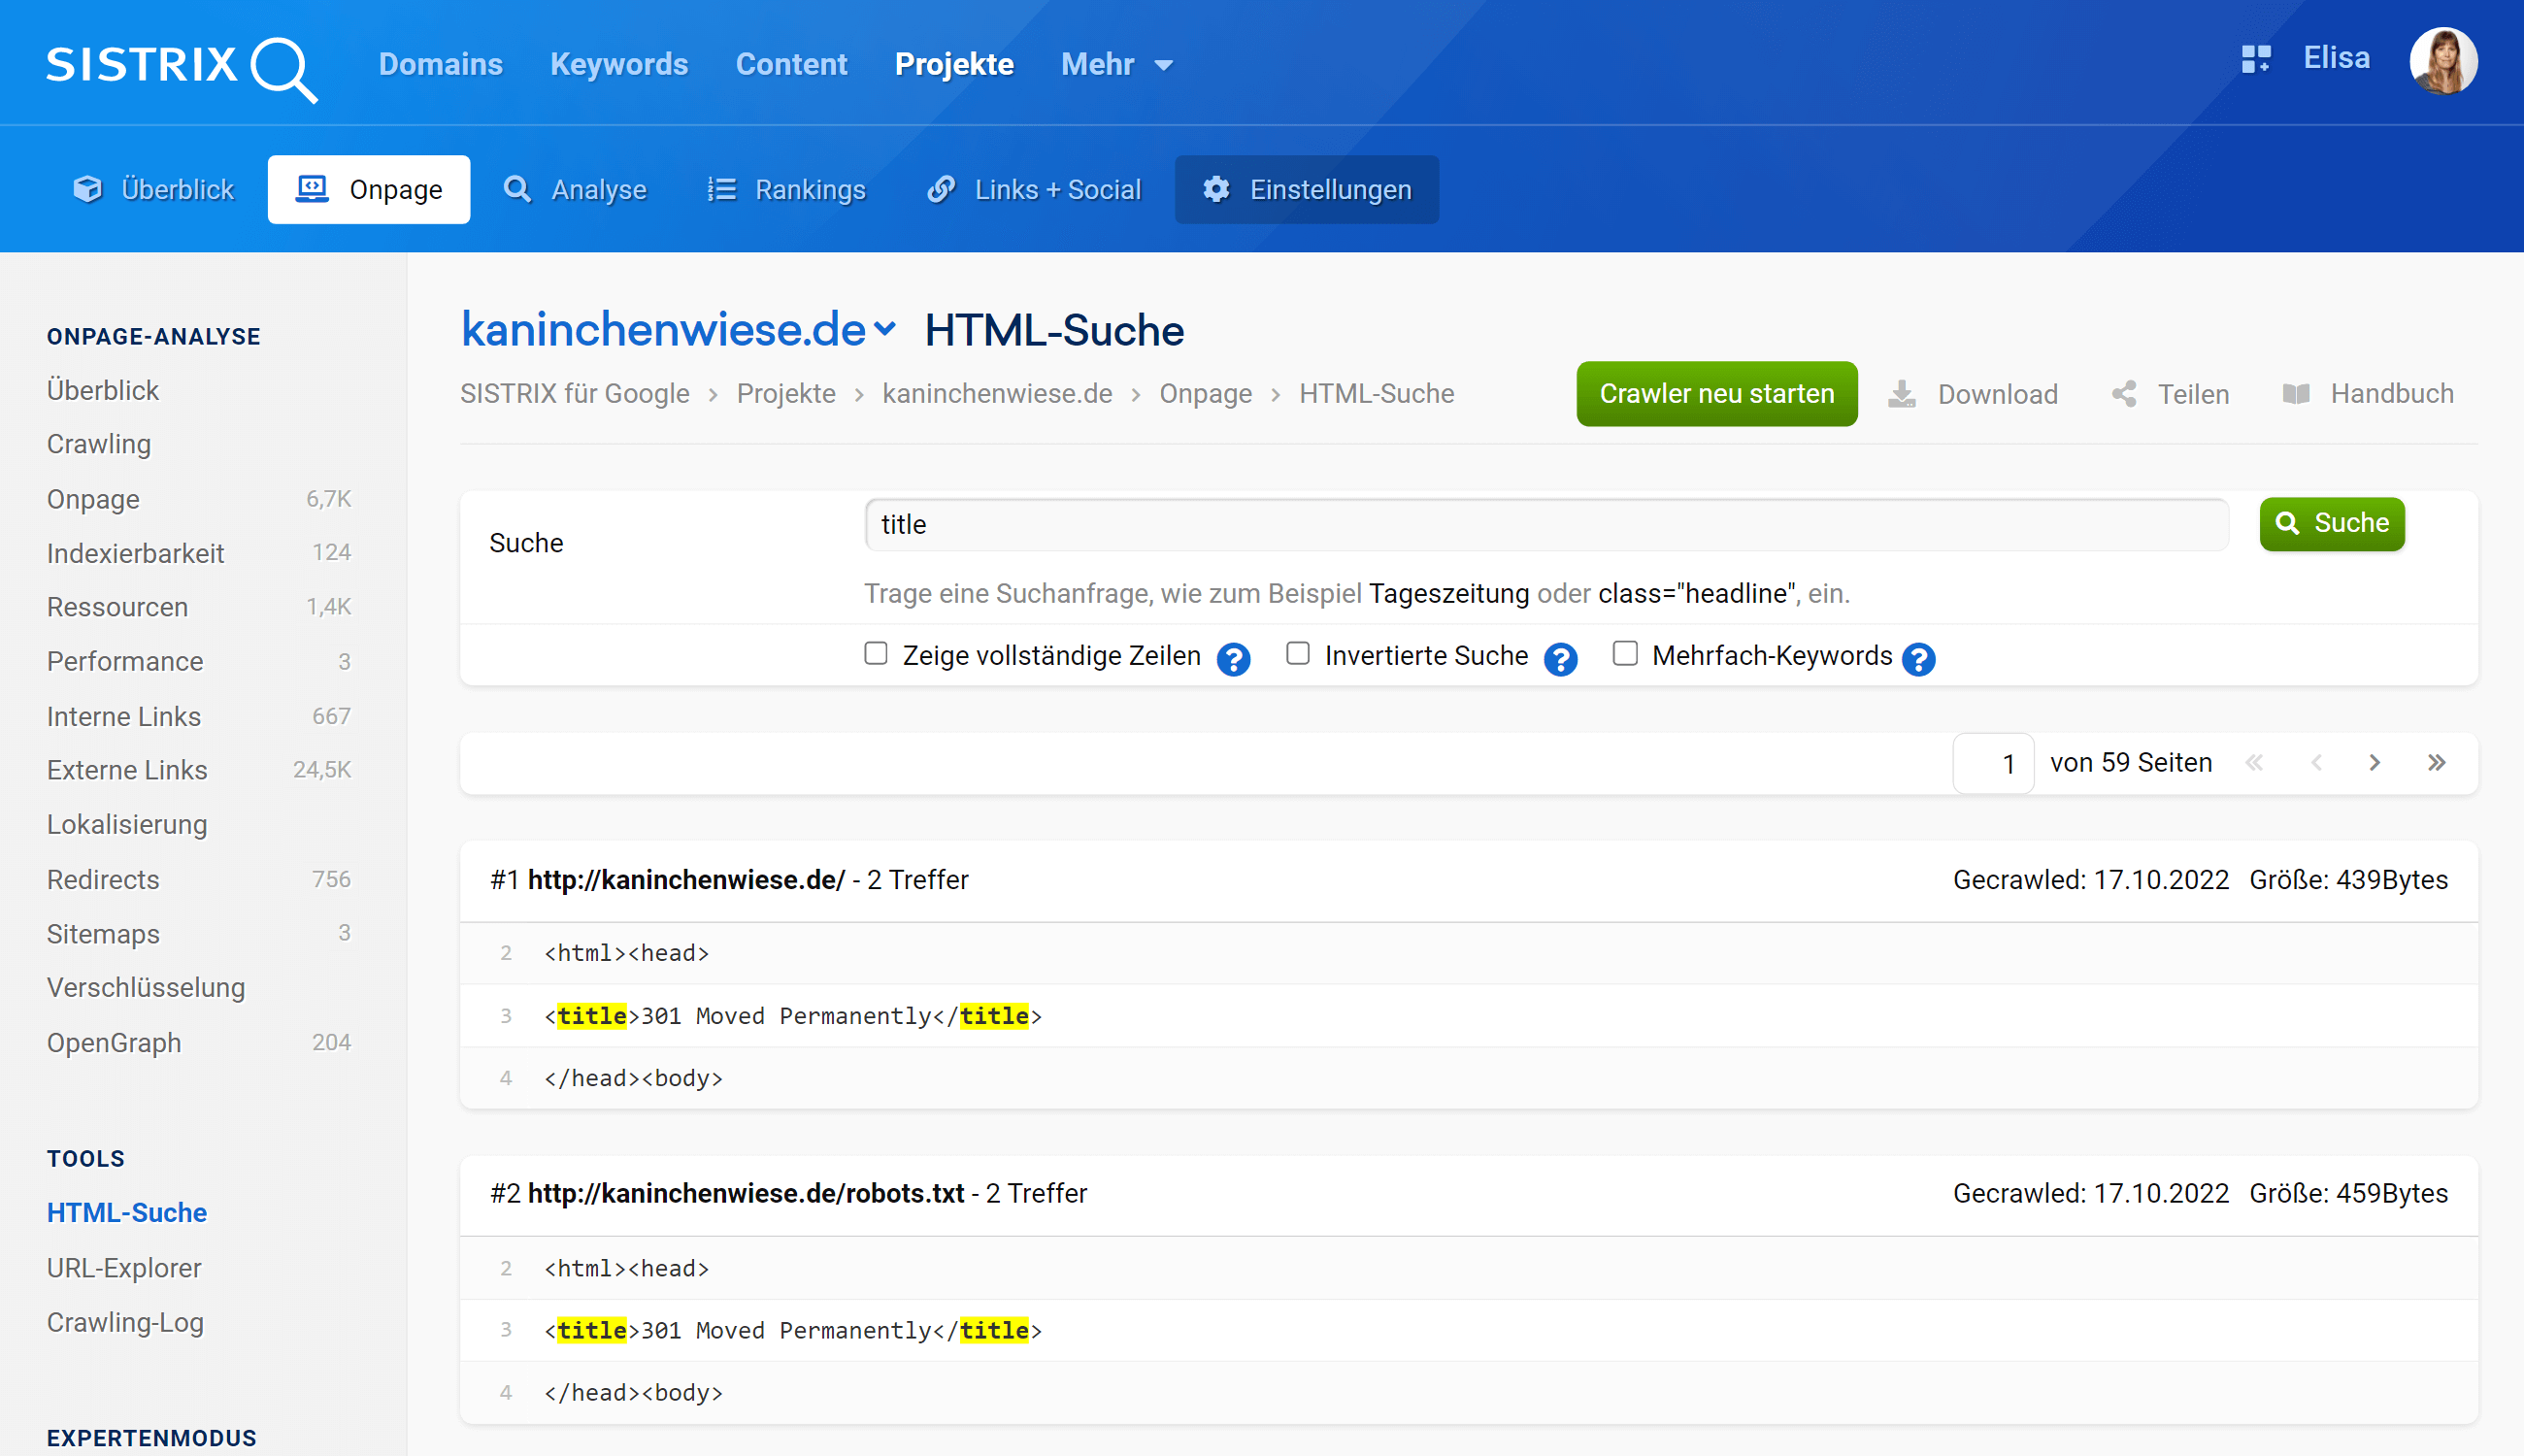The image size is (2524, 1456).
Task: Click the Handbuch book icon
Action: (x=2296, y=394)
